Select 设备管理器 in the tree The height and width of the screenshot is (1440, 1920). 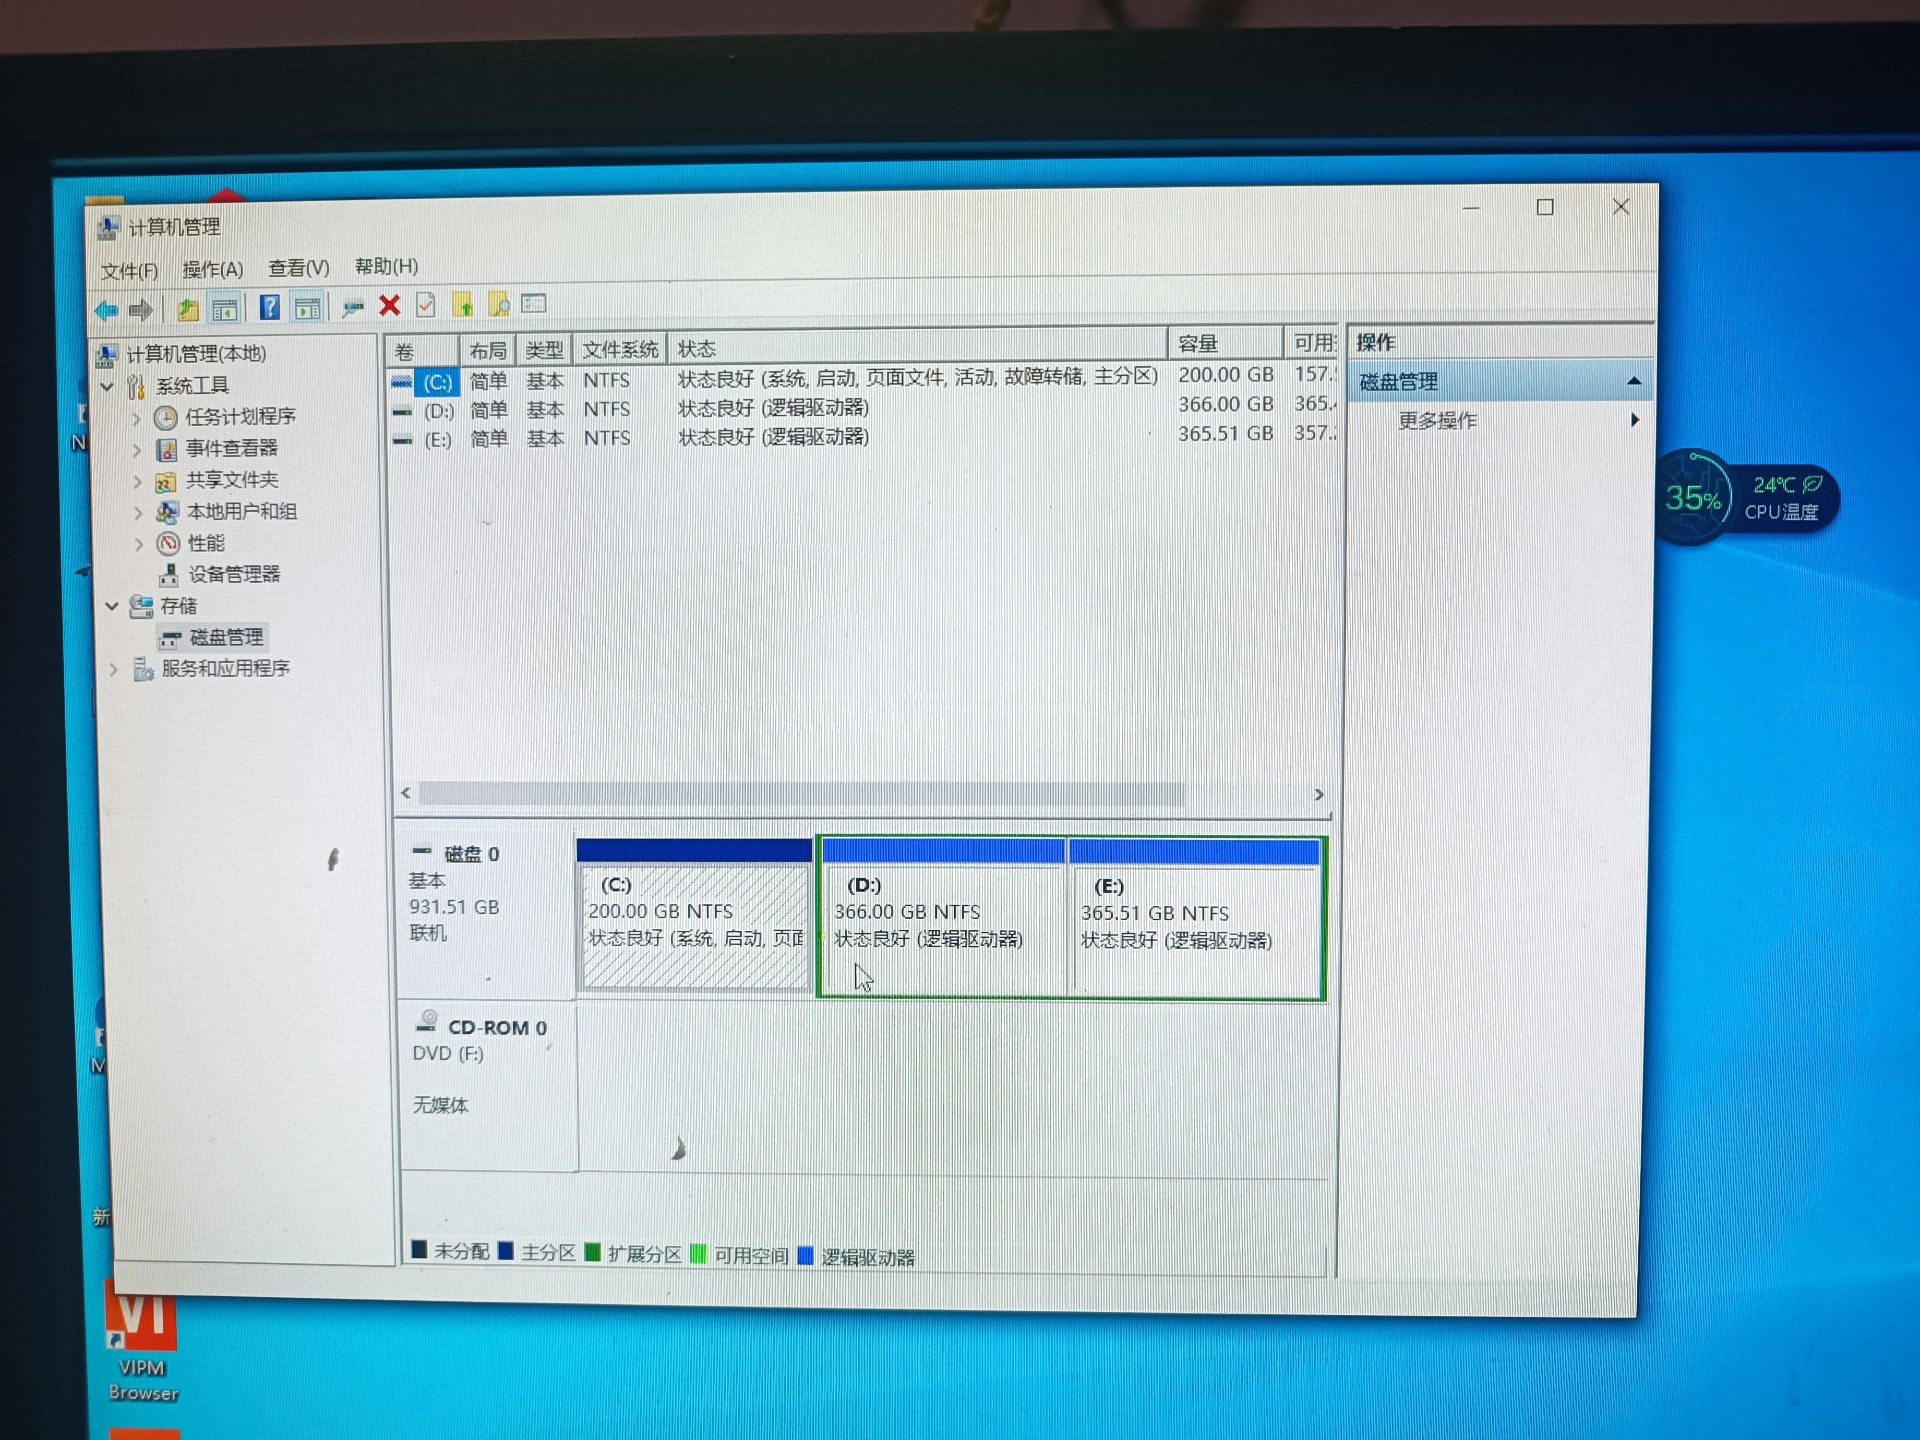tap(234, 574)
